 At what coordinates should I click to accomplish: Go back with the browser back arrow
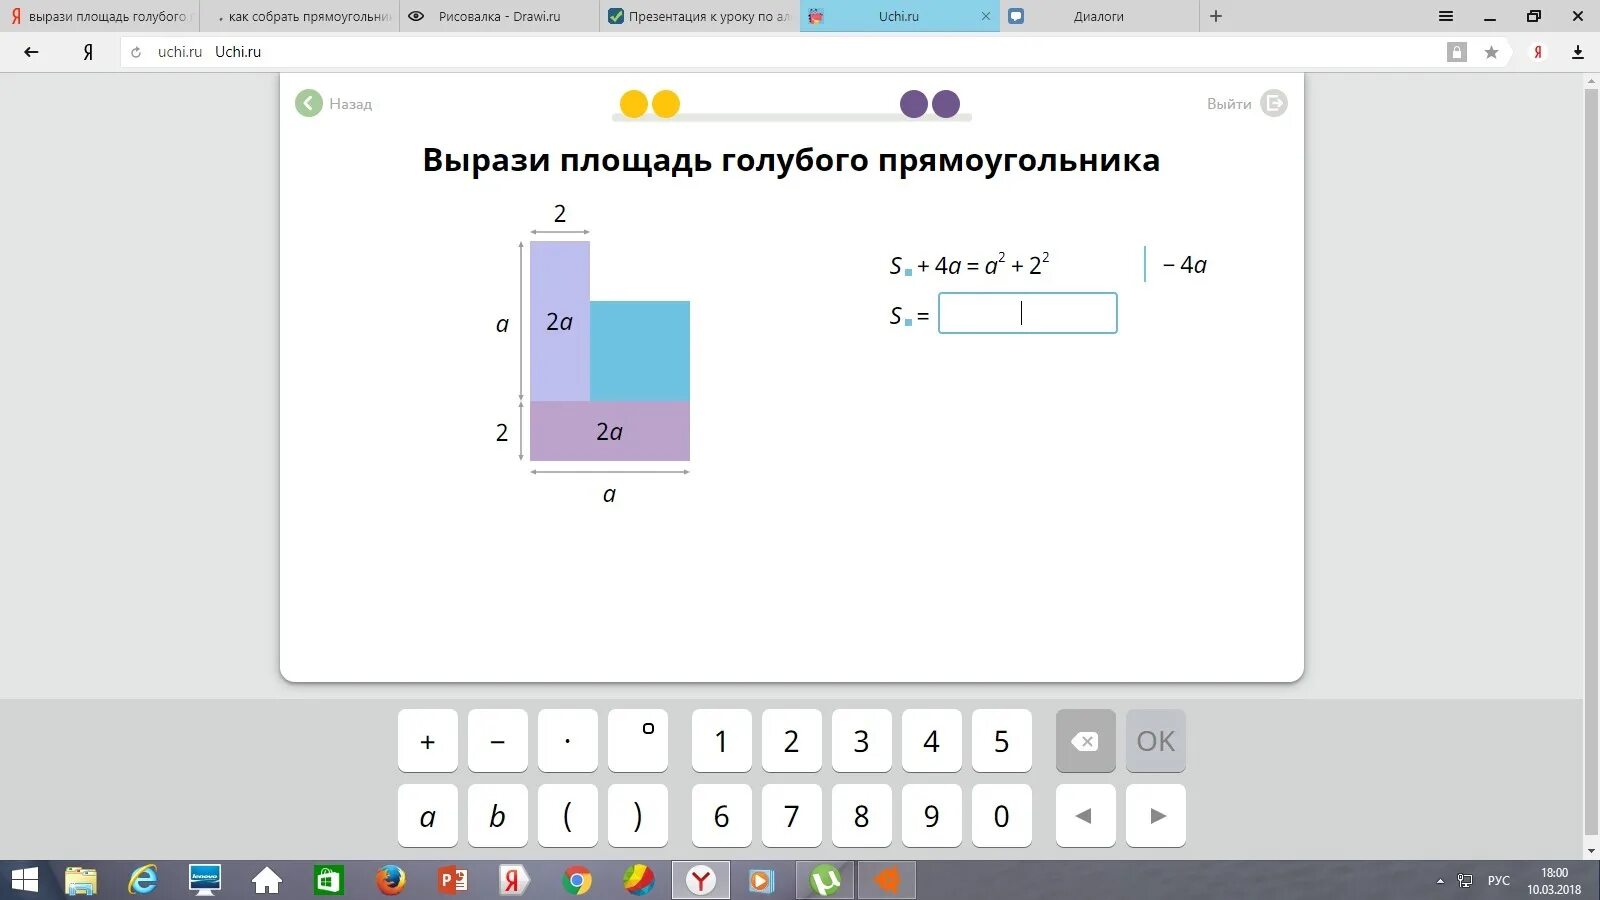(x=31, y=52)
